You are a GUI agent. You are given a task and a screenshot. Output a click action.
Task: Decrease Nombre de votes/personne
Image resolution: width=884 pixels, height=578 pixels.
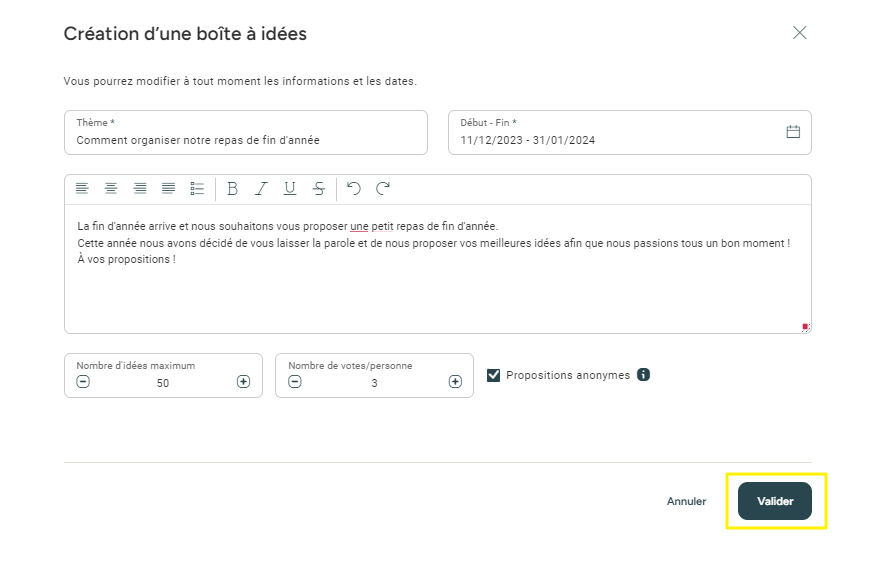295,382
